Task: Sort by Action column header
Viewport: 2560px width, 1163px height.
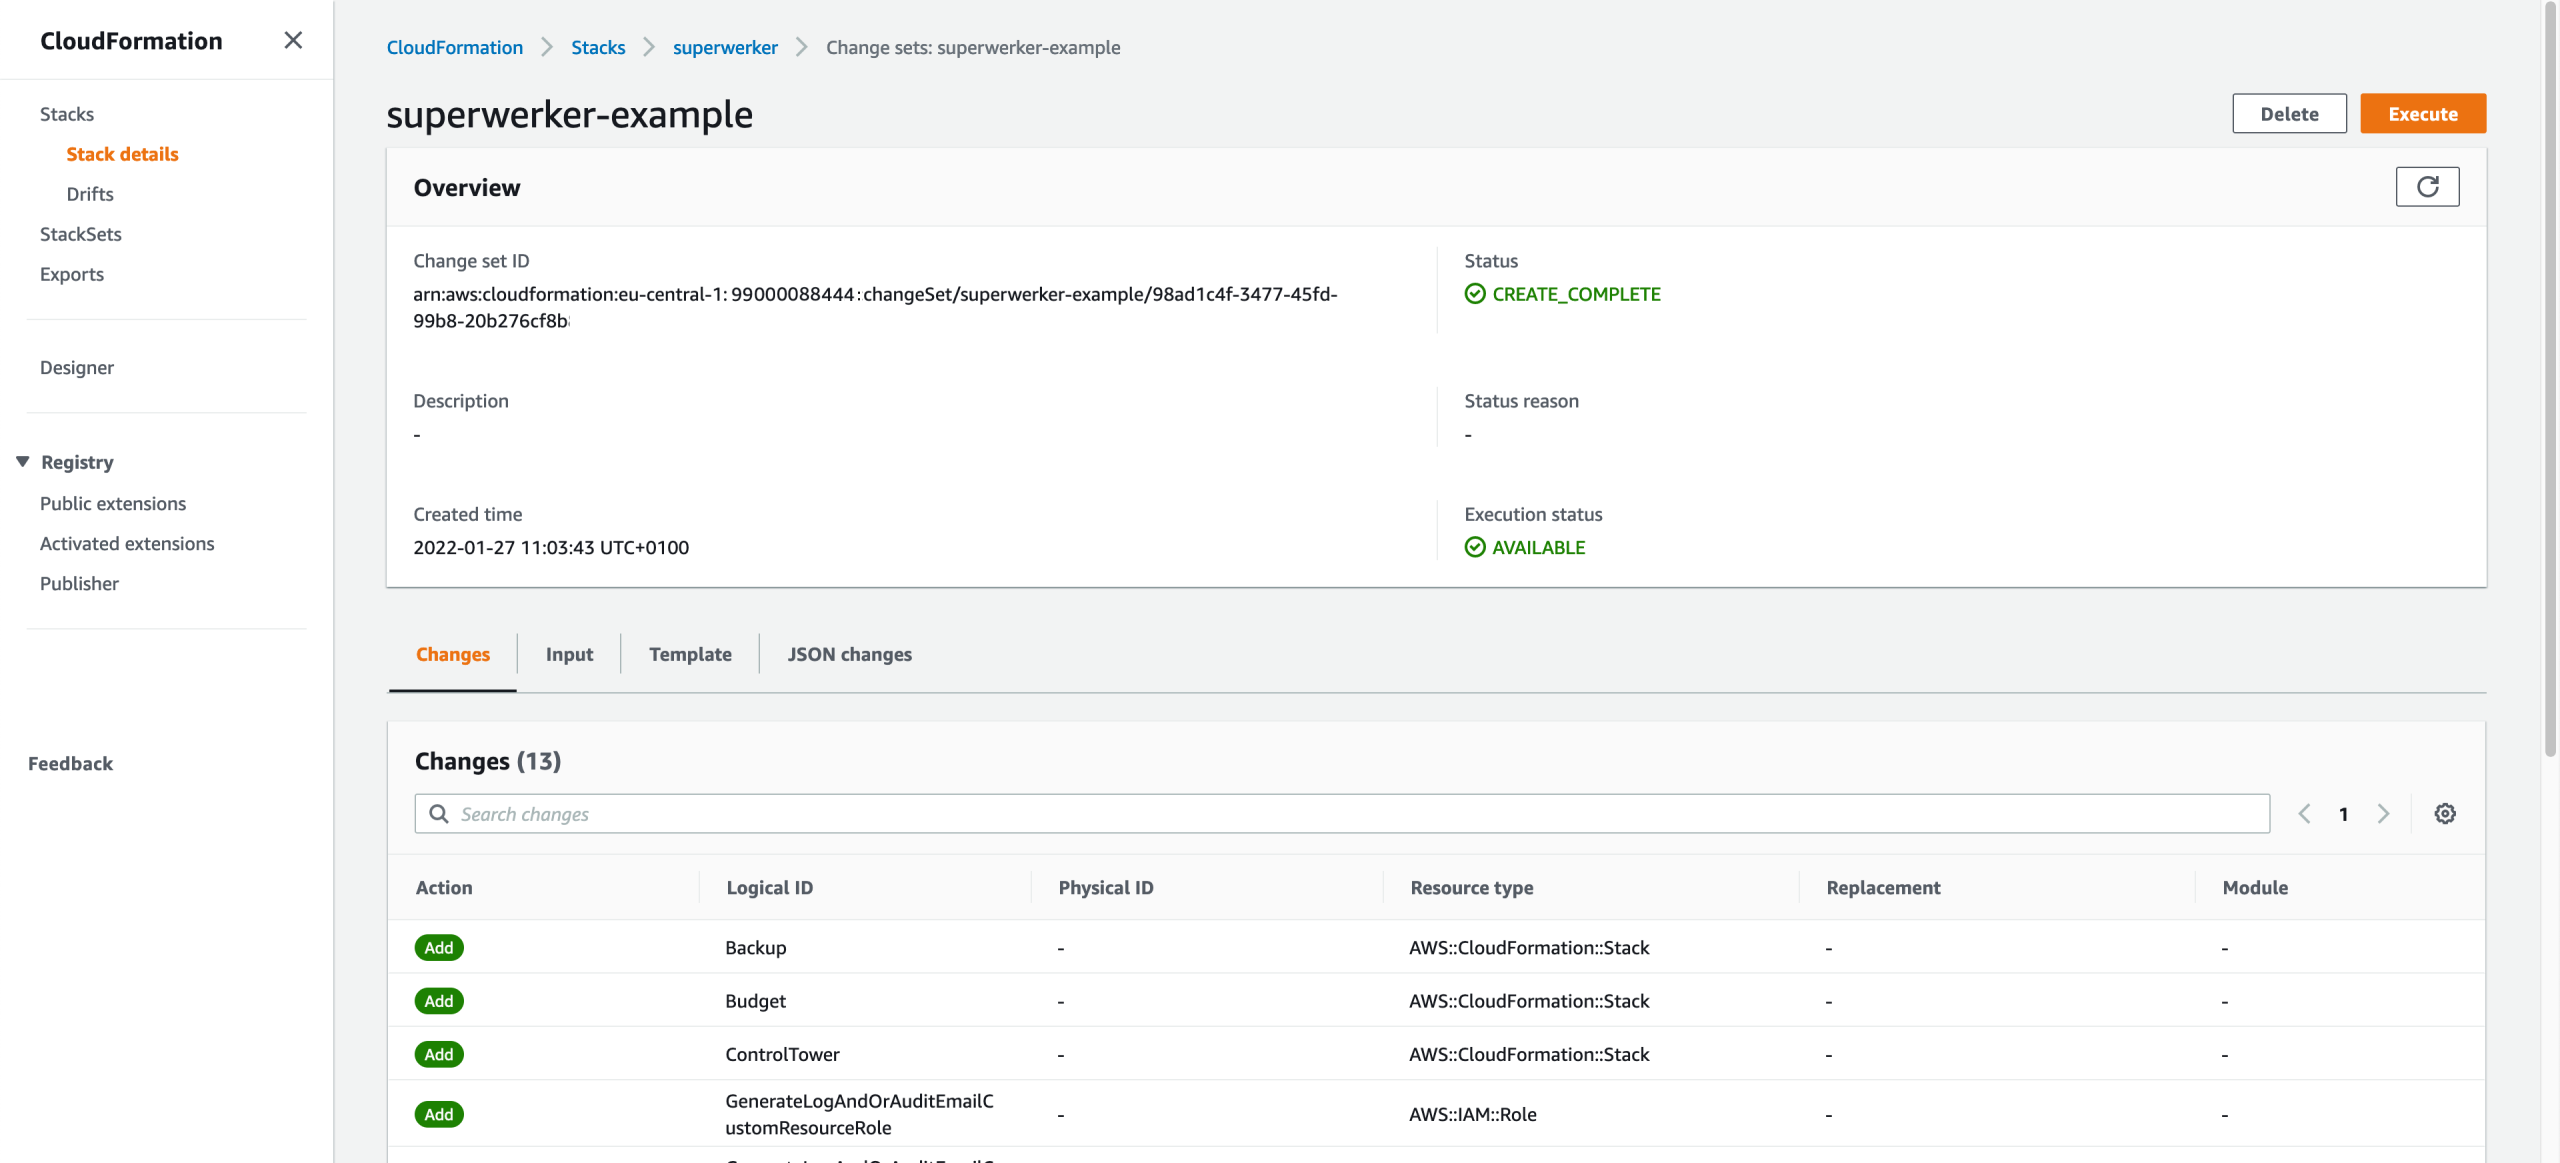Action: [444, 888]
